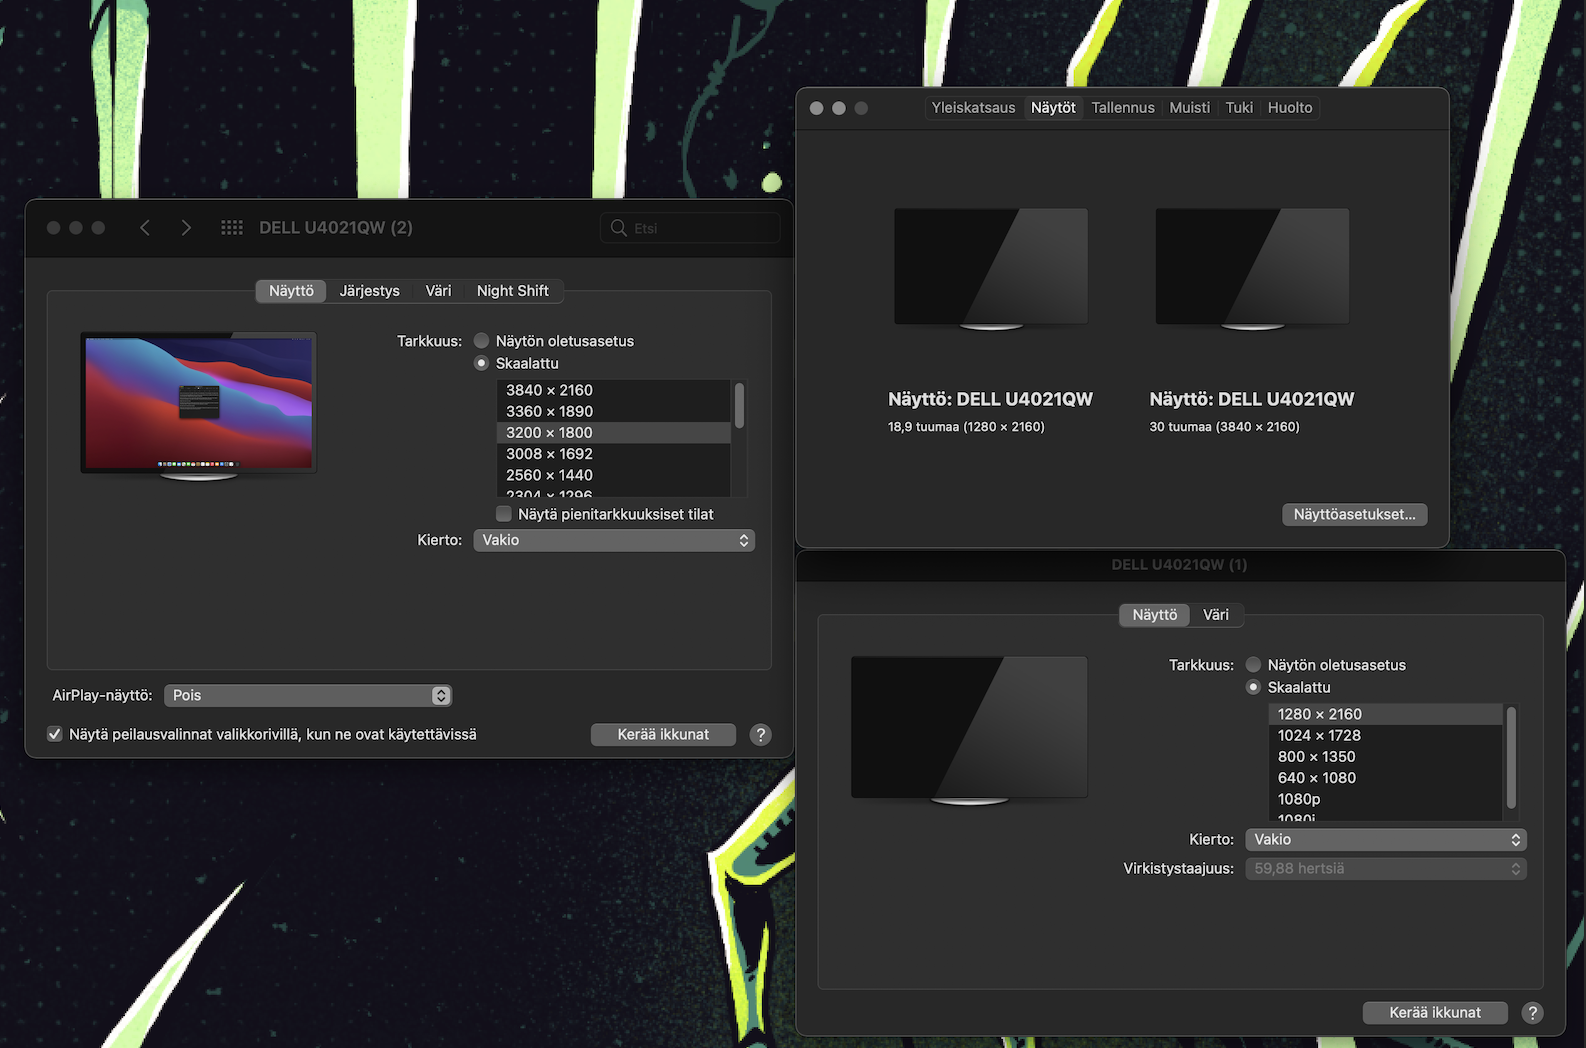This screenshot has width=1586, height=1048.
Task: Open the Virkistystaajuus dropdown
Action: pos(1386,869)
